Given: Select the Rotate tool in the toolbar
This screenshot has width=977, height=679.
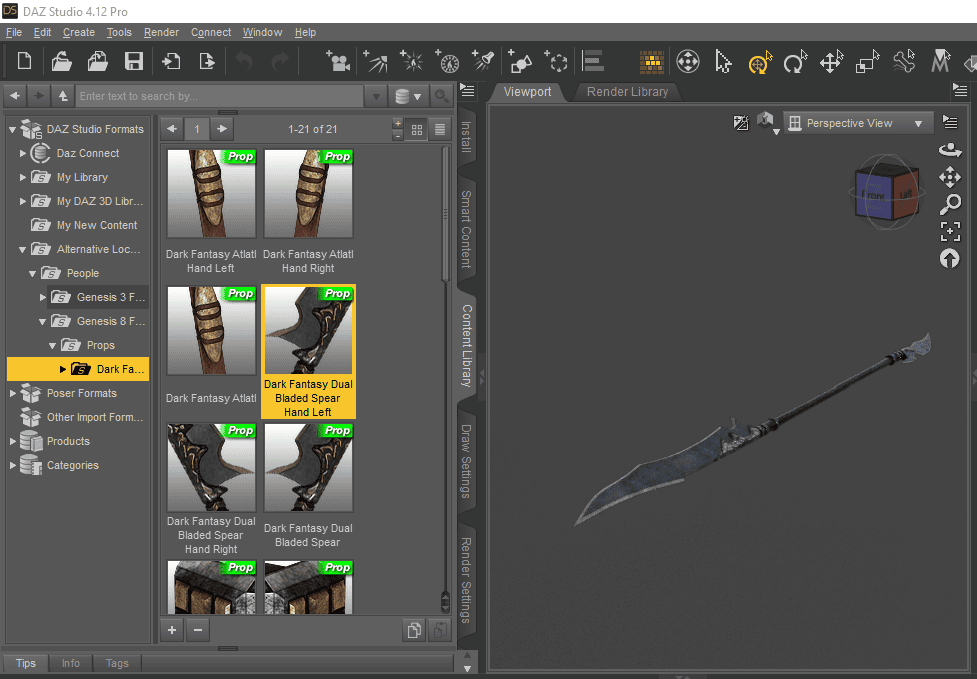Looking at the screenshot, I should point(794,61).
